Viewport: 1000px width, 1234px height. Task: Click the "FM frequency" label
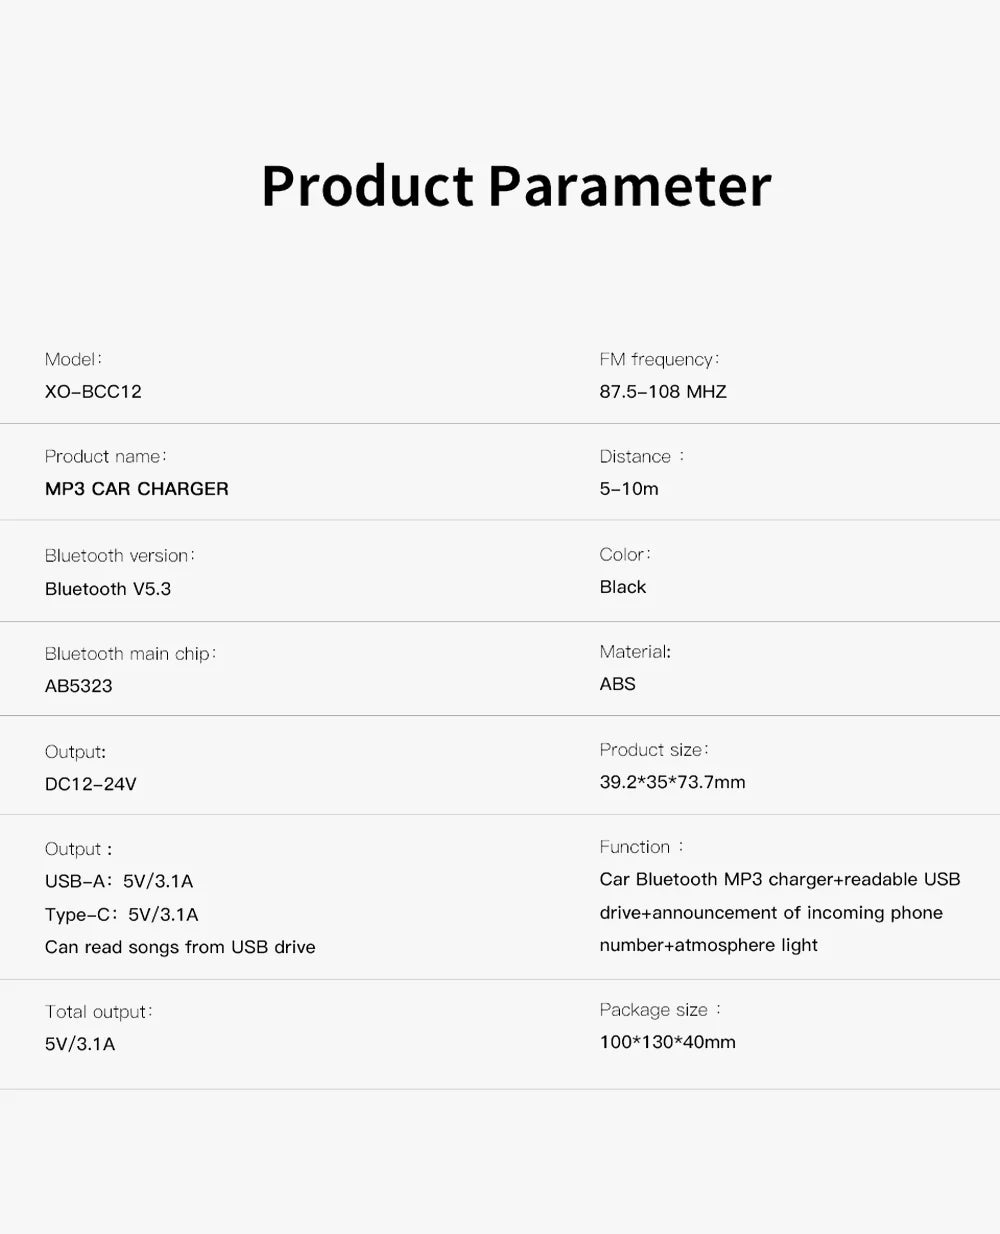click(x=659, y=360)
